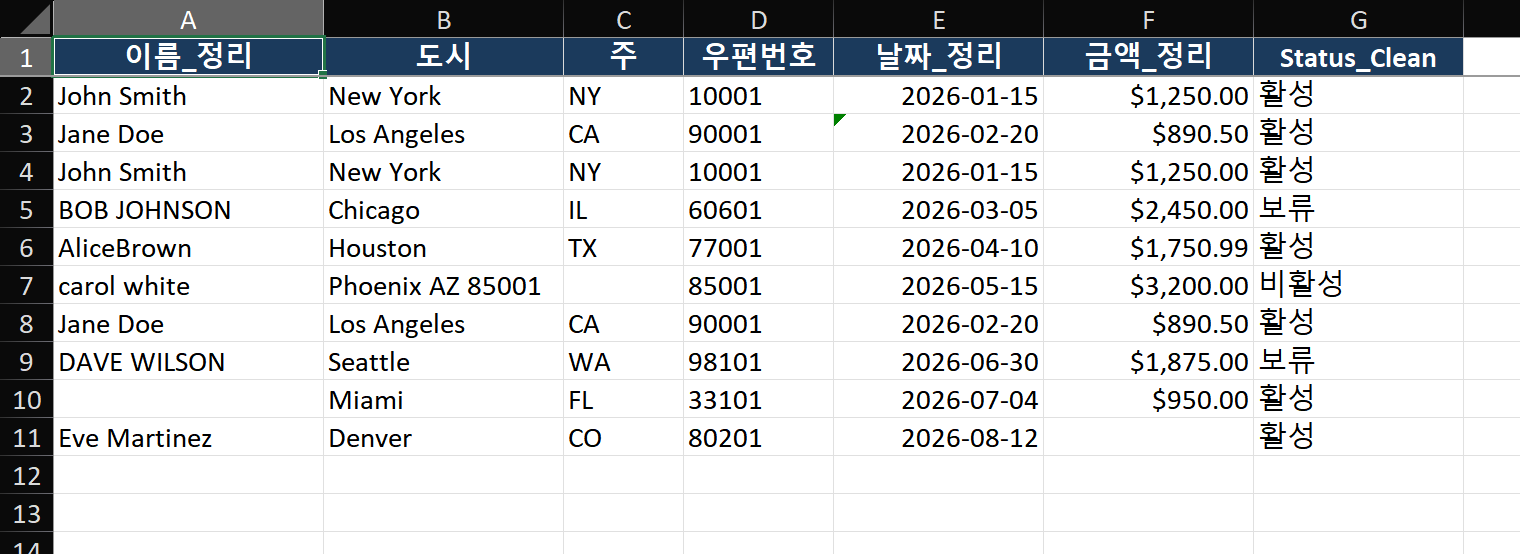This screenshot has width=1520, height=554.
Task: Select row 7 header
Action: (26, 285)
